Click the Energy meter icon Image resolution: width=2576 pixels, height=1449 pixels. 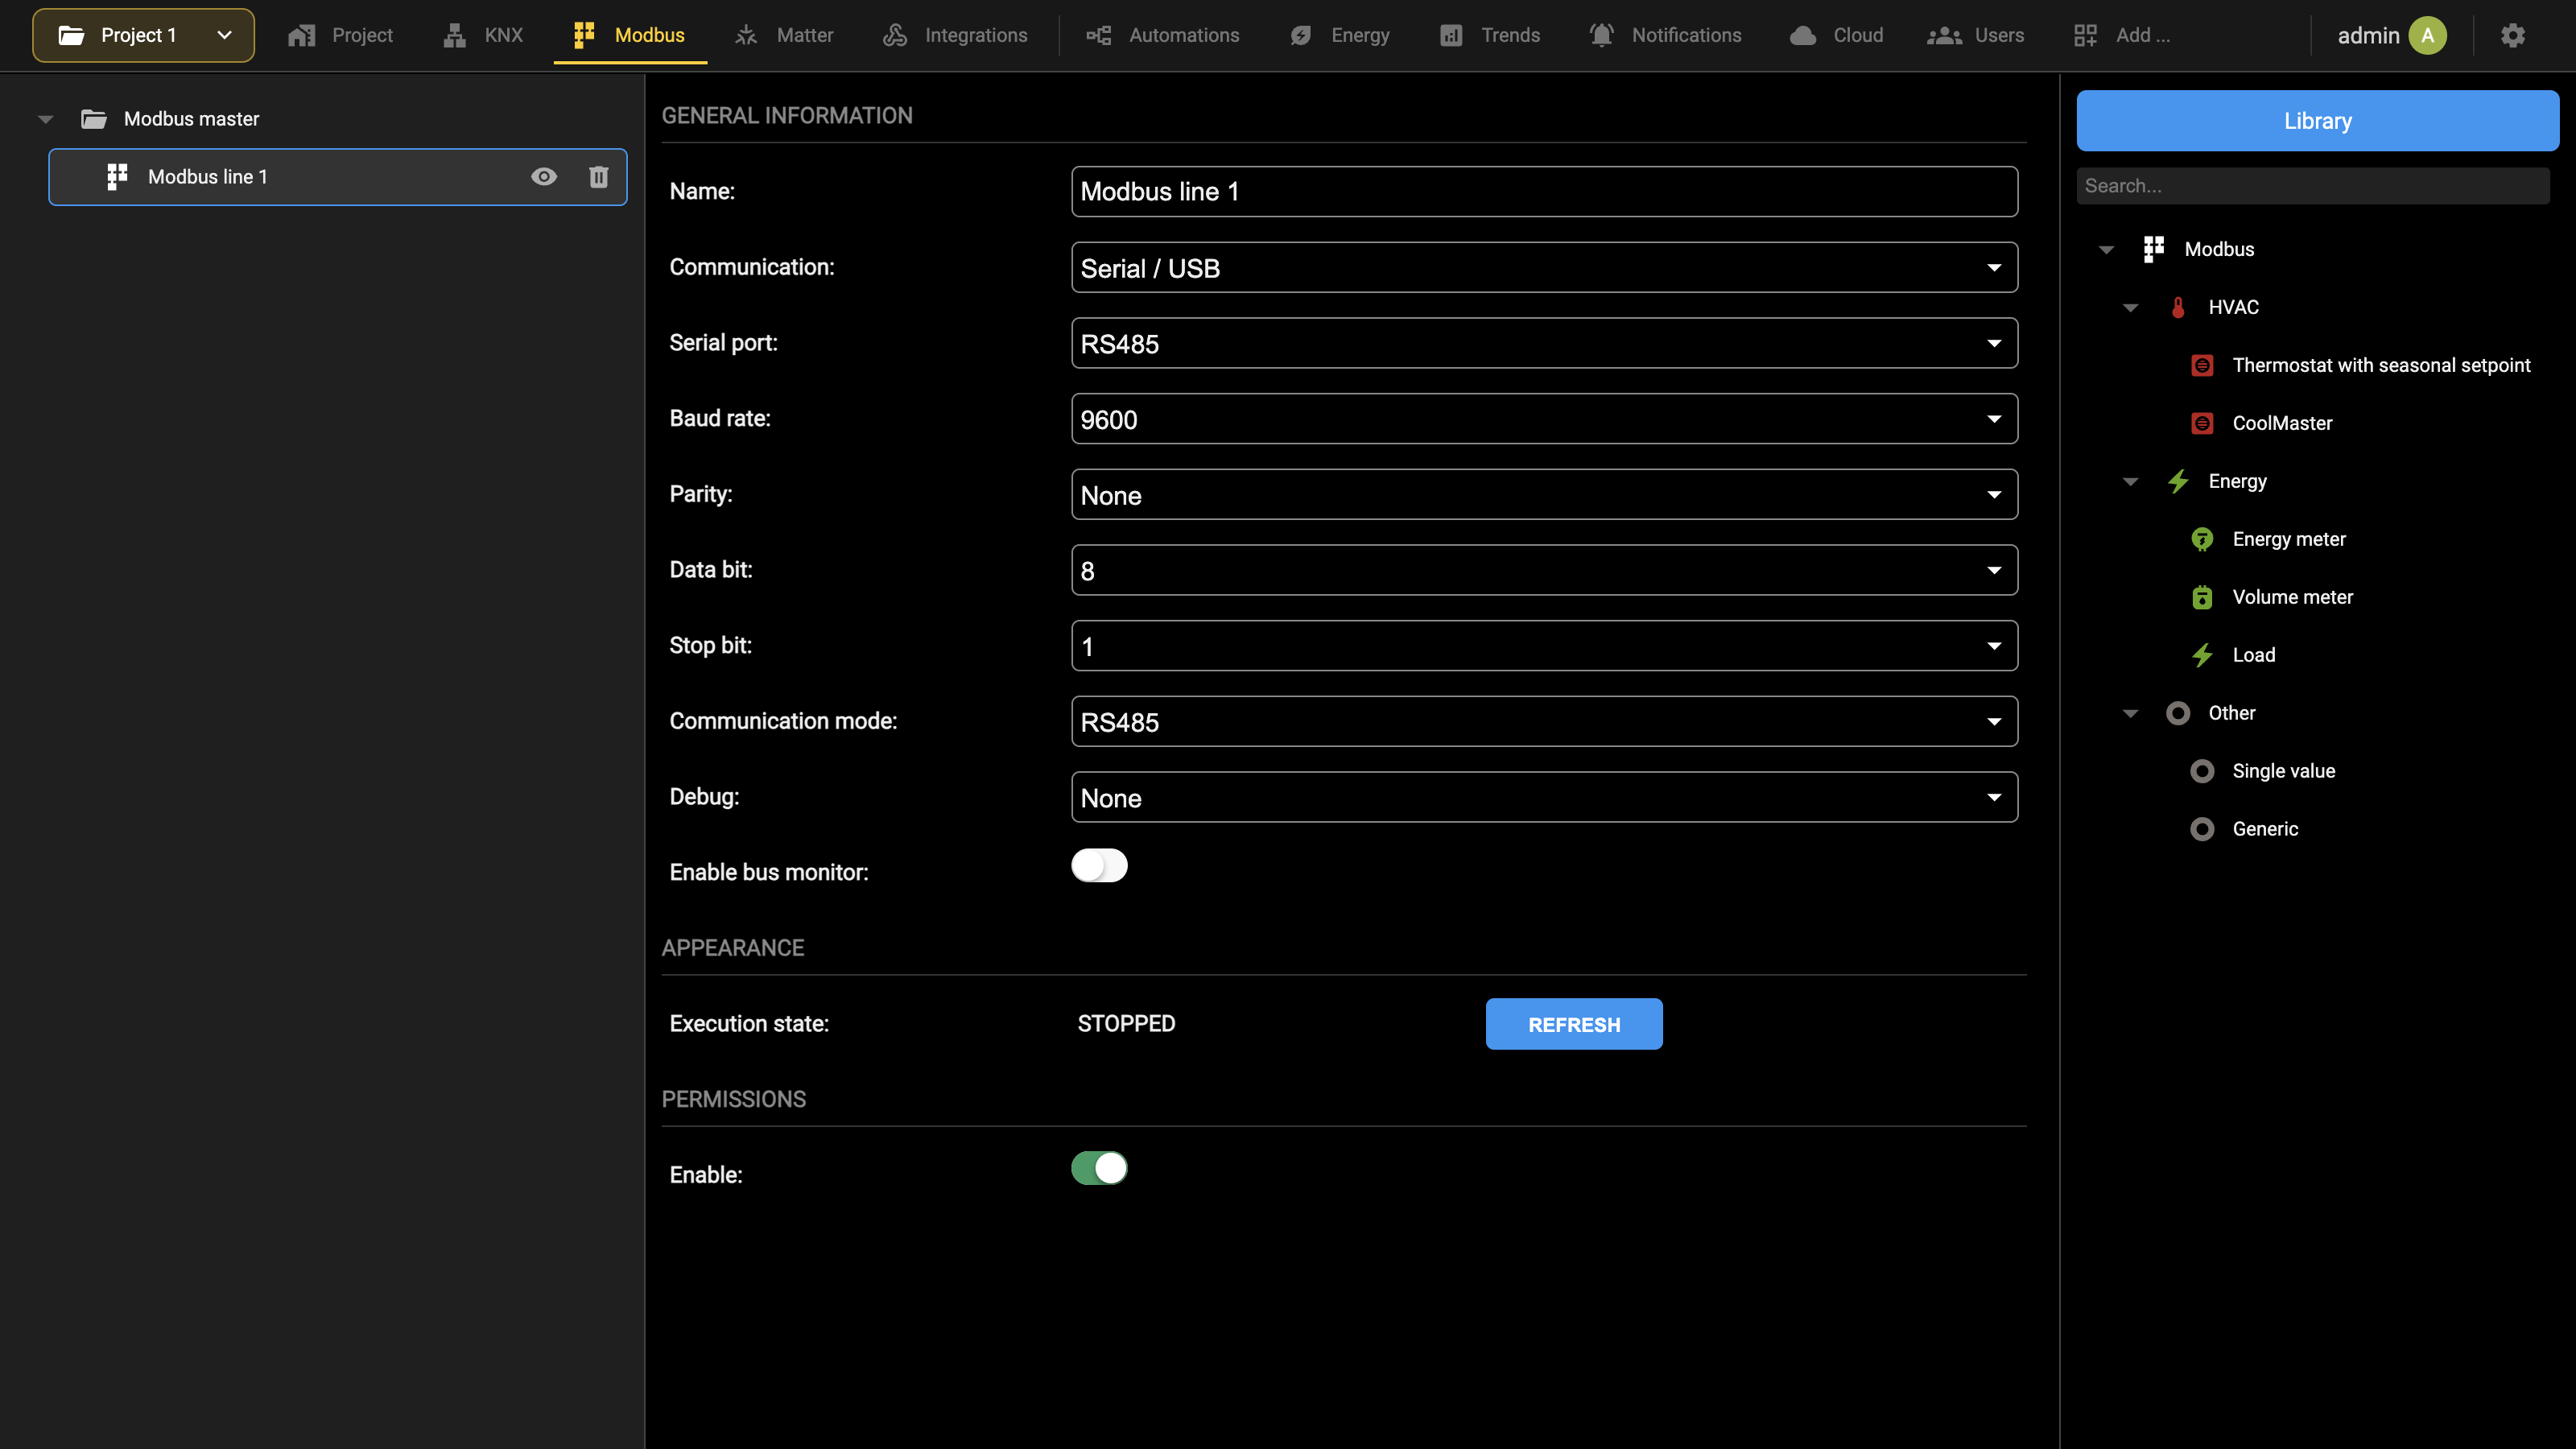coord(2202,539)
